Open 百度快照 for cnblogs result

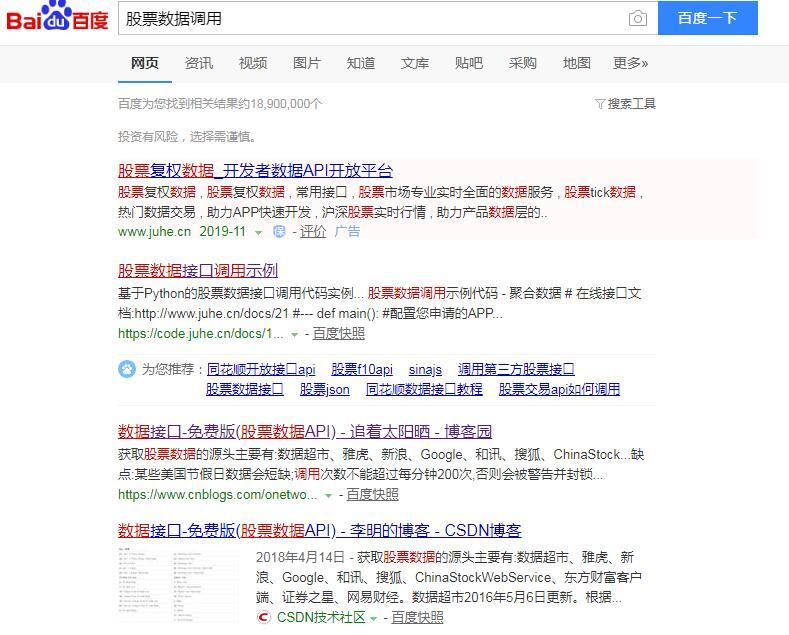coord(372,495)
